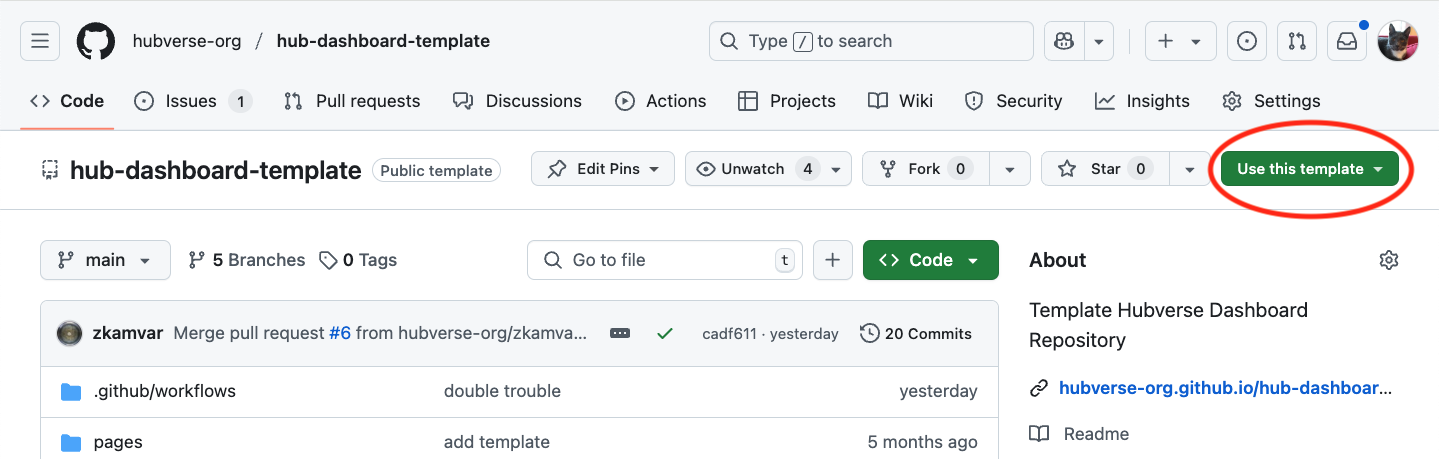Open the zkamvar author link

click(128, 333)
